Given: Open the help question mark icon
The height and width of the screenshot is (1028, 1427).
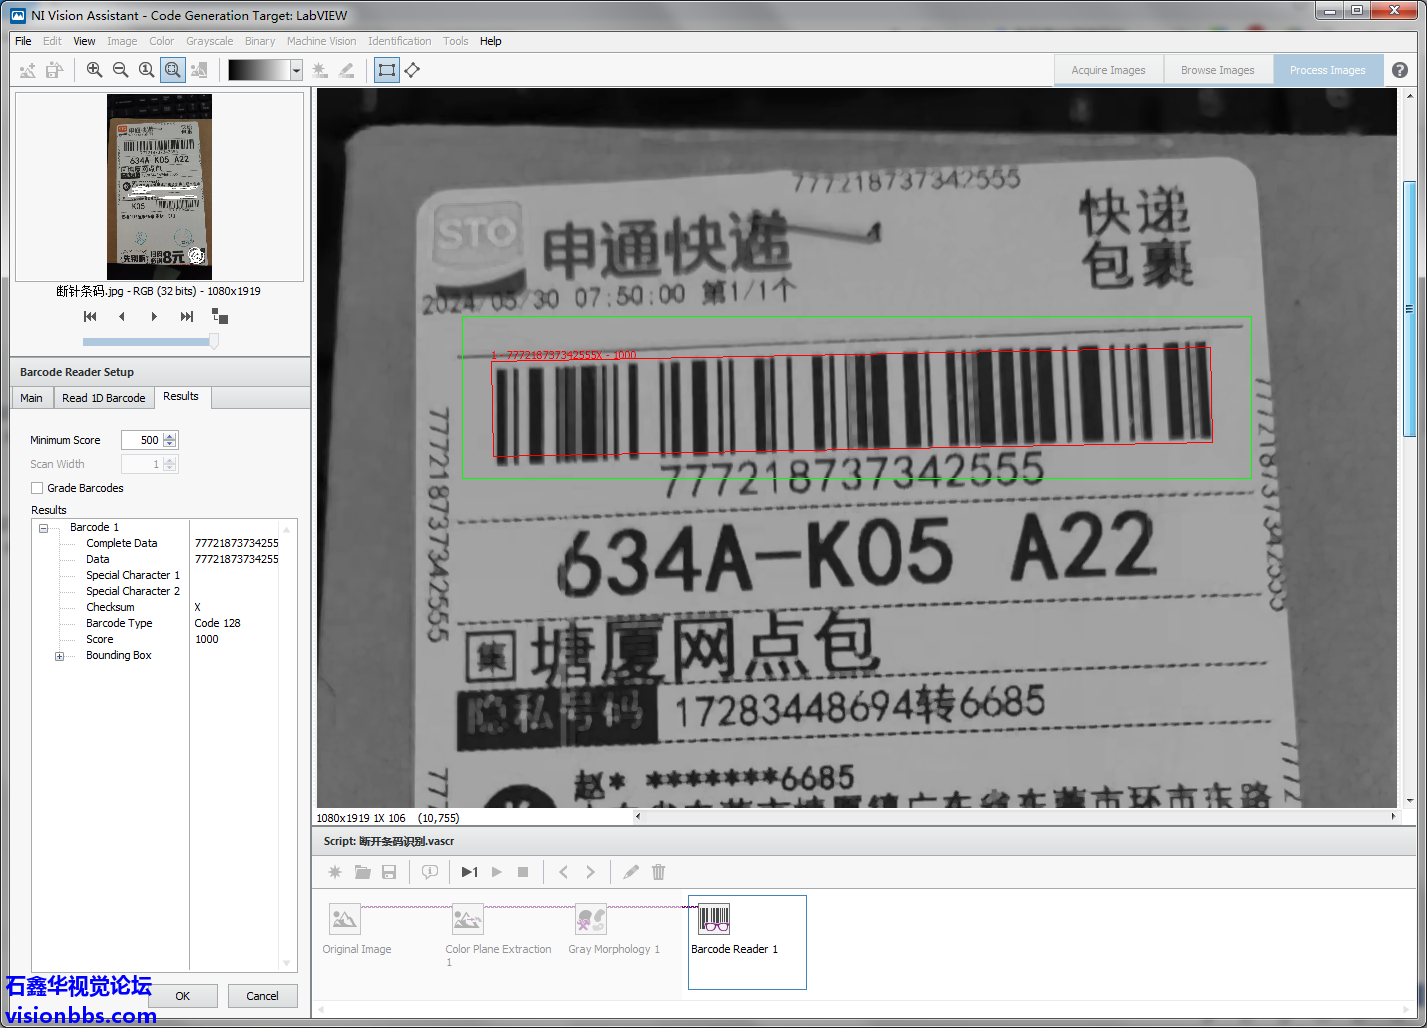Looking at the screenshot, I should point(1400,70).
